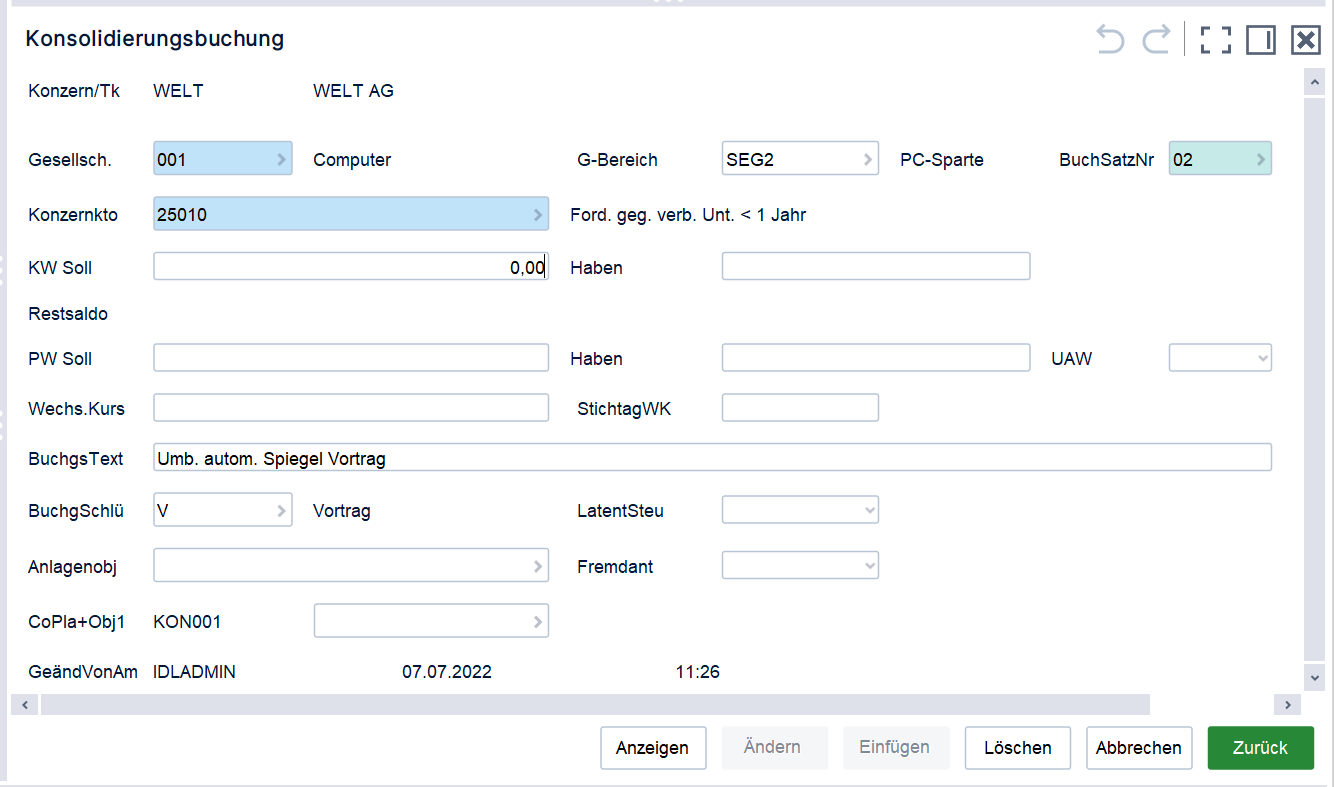Open the CoPla+Obj1 selection field
Viewport: 1334px width, 787px height.
pyautogui.click(x=431, y=621)
